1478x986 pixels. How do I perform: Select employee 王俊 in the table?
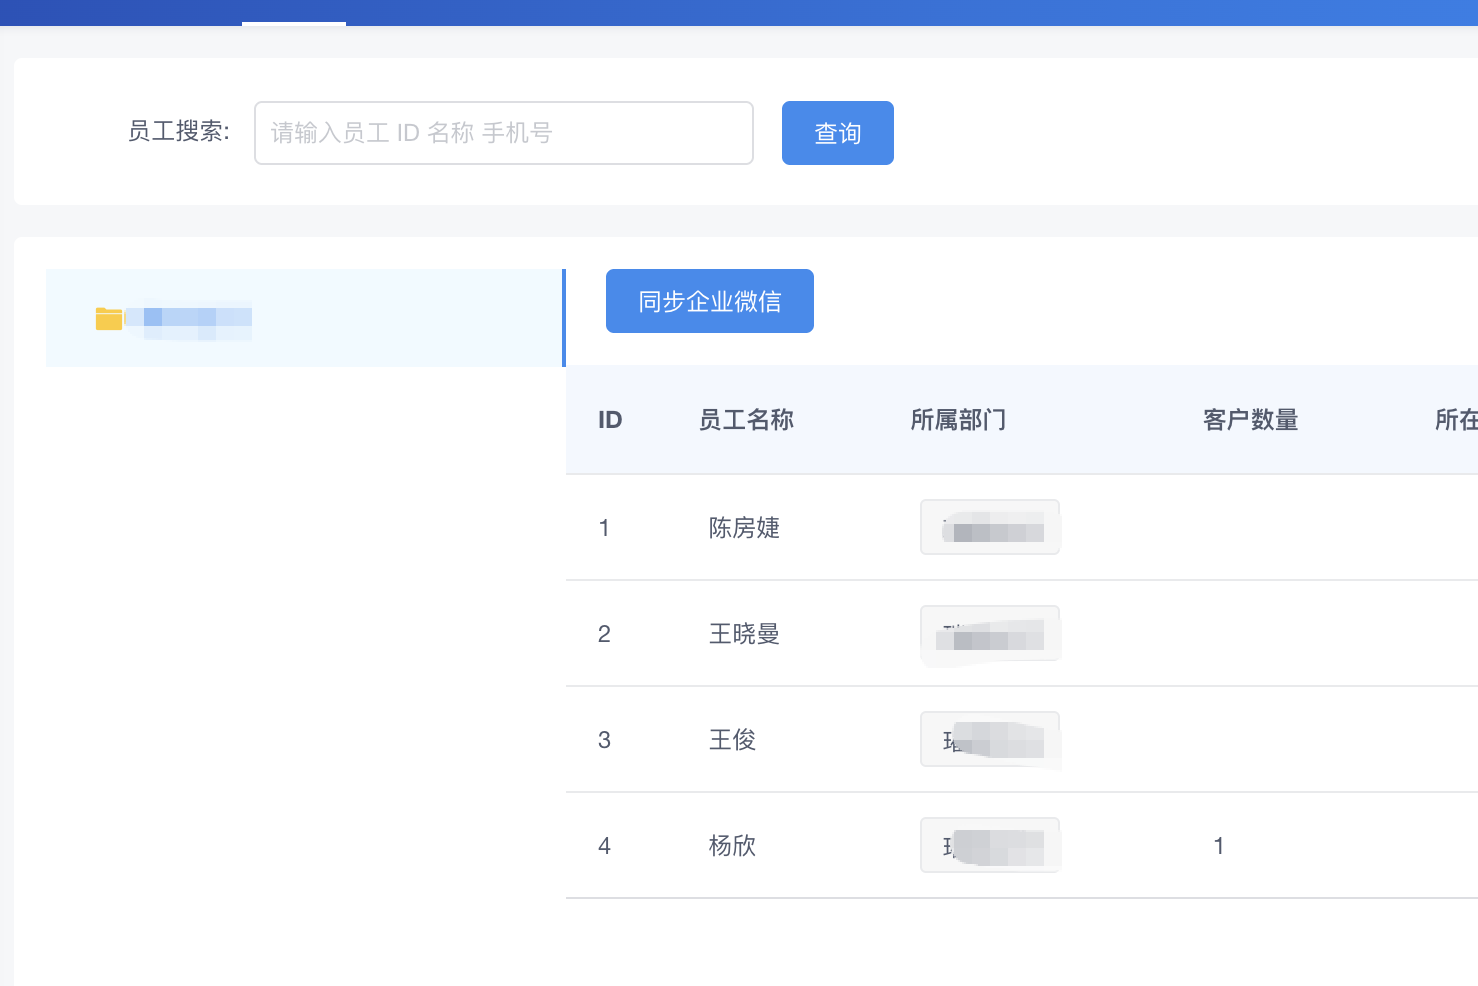(732, 740)
